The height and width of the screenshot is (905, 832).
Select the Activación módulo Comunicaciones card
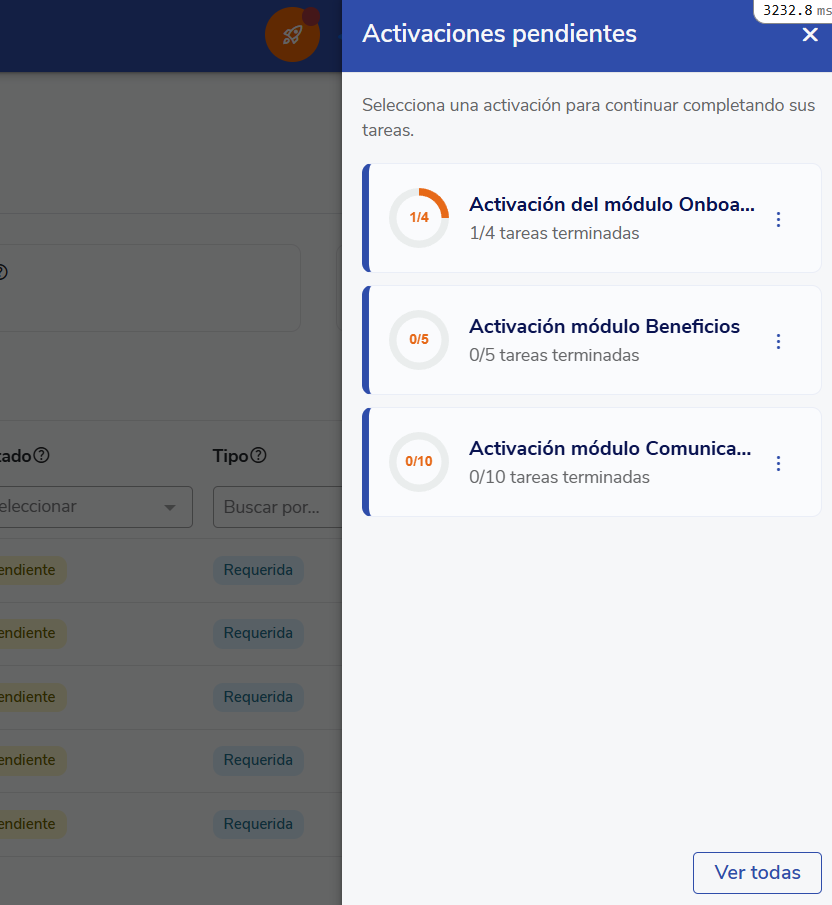[x=610, y=448]
